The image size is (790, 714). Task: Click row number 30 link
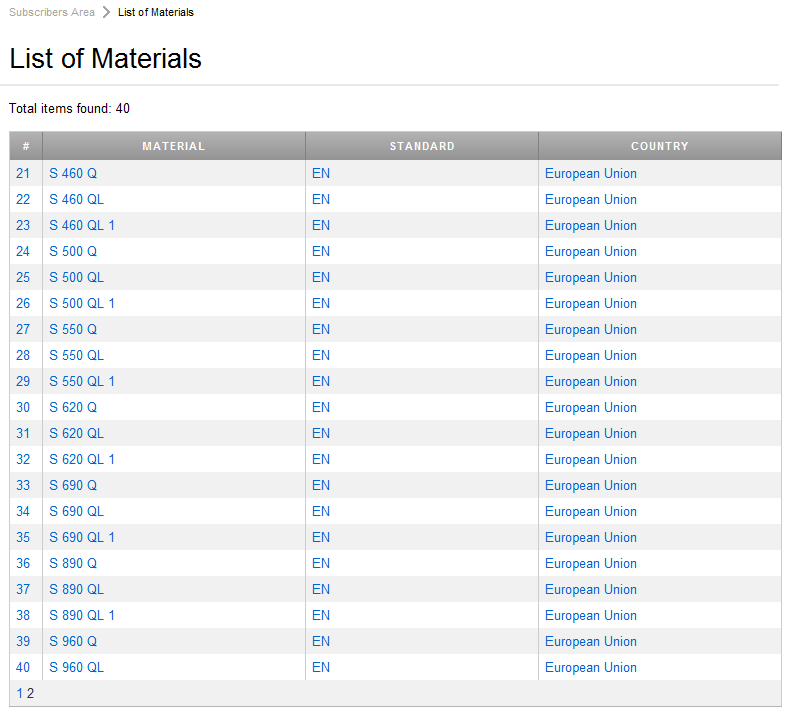[23, 407]
